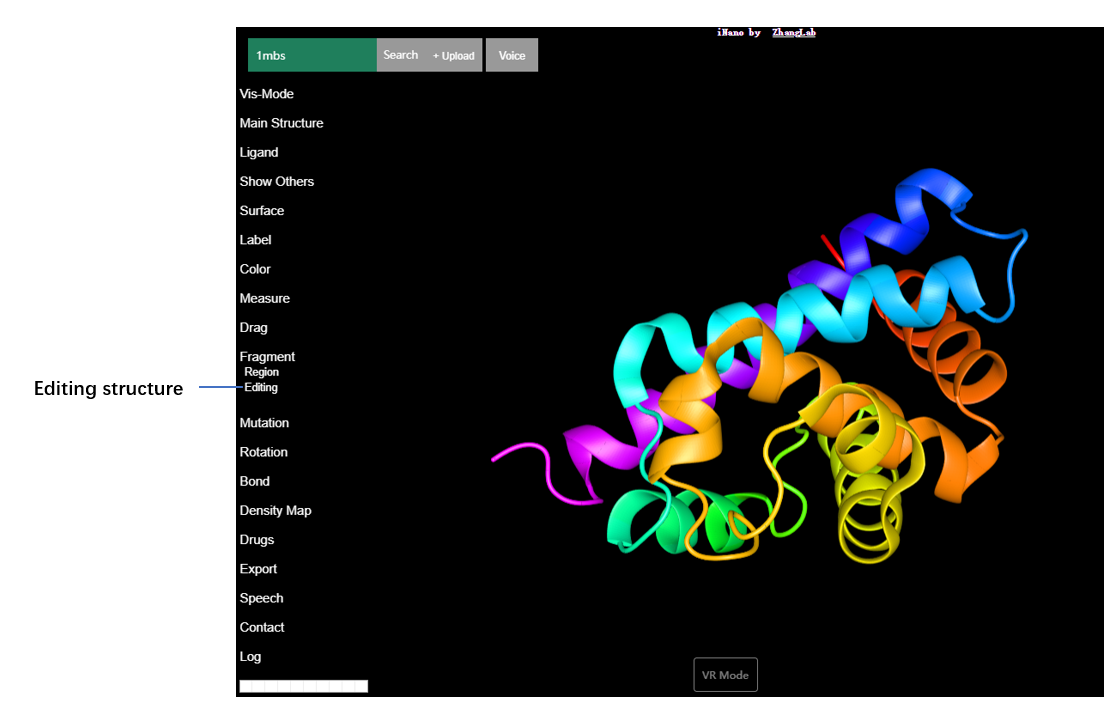Open the Mutation menu
Screen dimensions: 1115x715
264,423
